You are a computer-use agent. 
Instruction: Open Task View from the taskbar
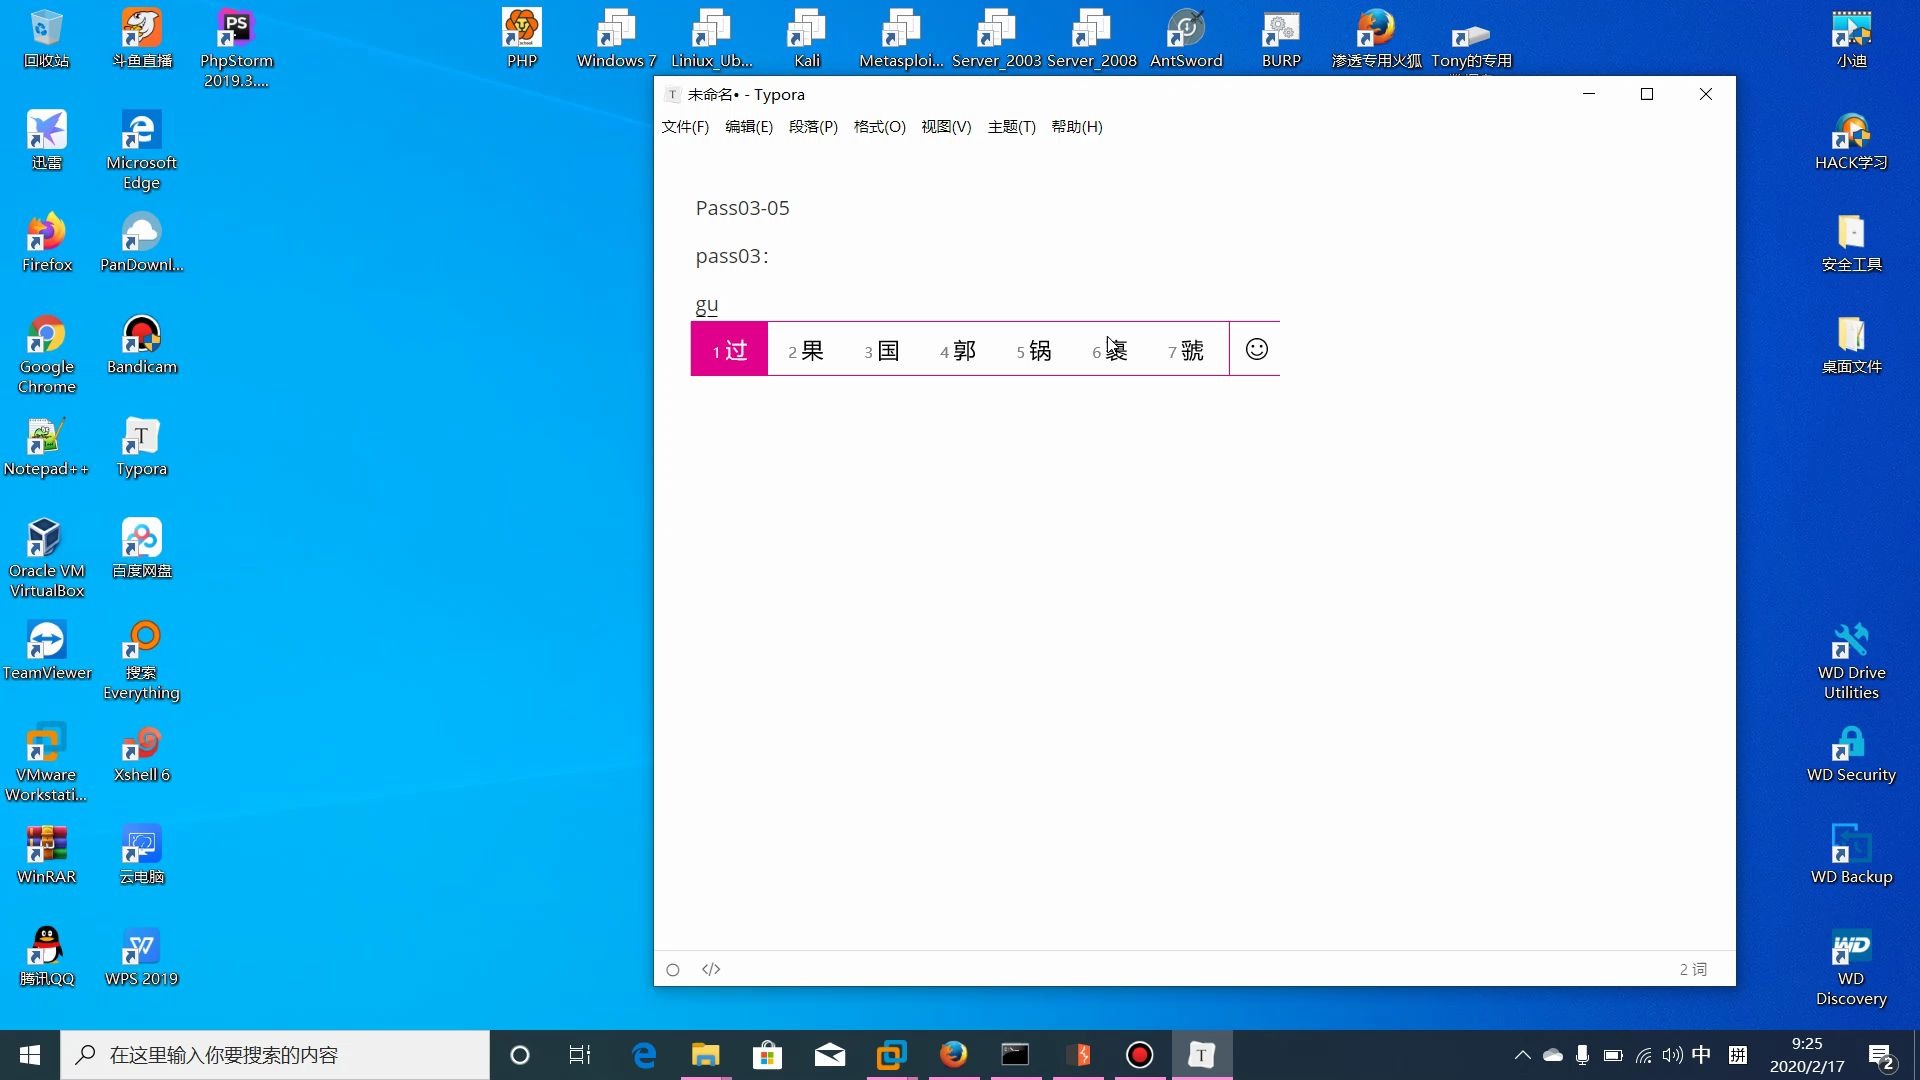tap(580, 1055)
